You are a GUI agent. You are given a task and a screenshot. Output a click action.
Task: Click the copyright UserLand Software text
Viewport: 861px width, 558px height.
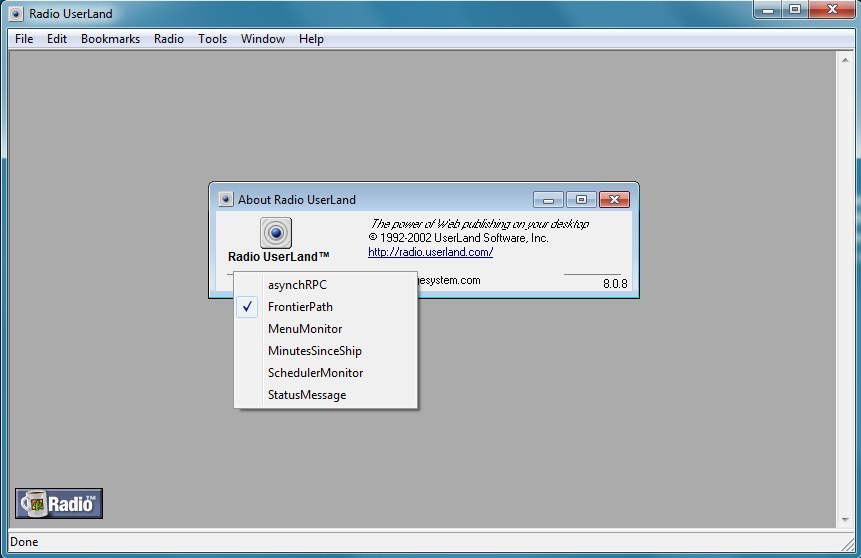pos(459,238)
